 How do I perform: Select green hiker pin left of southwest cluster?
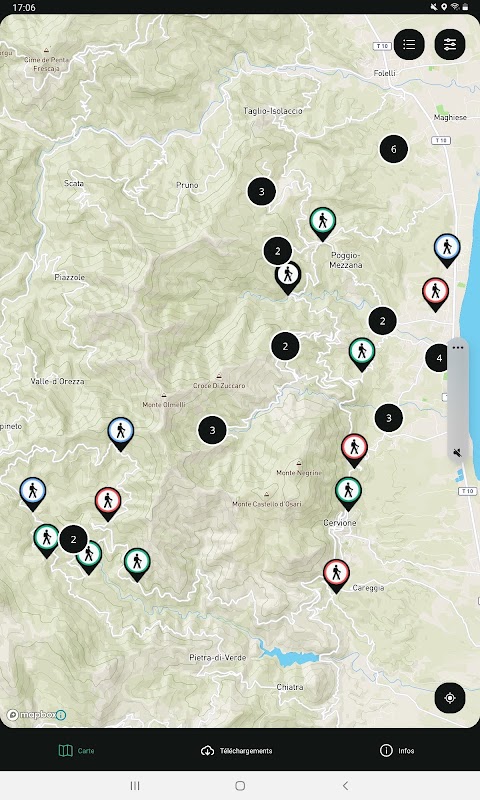point(46,541)
